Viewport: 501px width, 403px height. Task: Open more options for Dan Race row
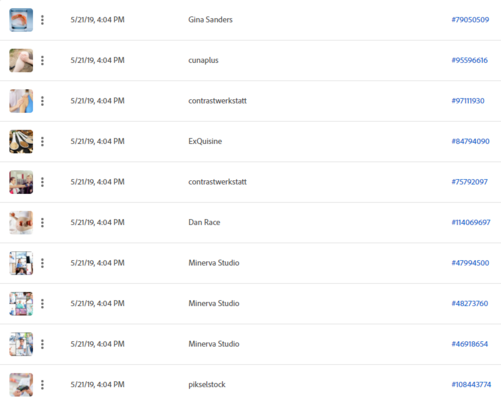click(42, 222)
